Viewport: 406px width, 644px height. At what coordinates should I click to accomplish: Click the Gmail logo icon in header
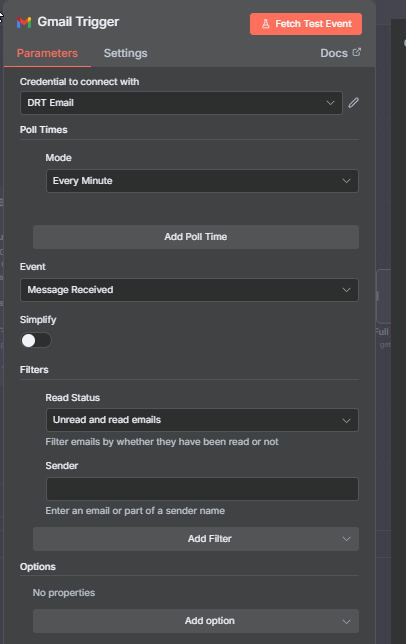coord(24,22)
